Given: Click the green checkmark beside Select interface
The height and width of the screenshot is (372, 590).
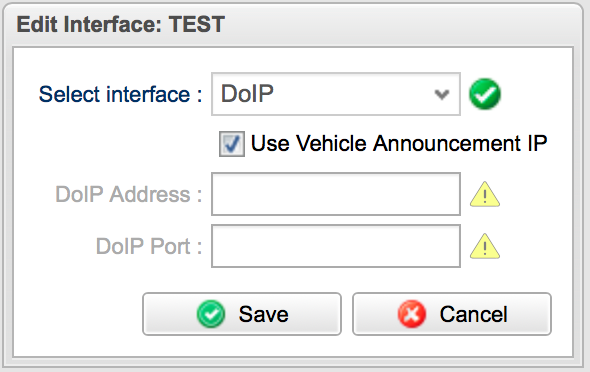Looking at the screenshot, I should tap(485, 94).
